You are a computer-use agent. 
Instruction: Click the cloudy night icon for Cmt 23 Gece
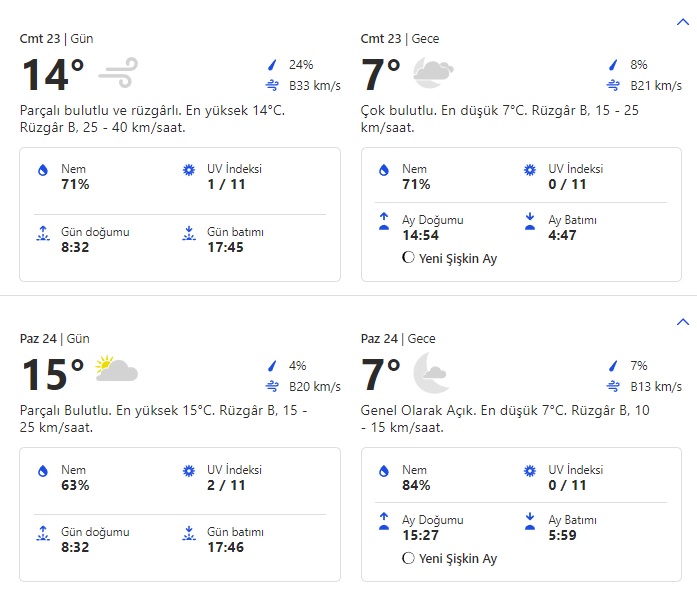click(x=433, y=72)
